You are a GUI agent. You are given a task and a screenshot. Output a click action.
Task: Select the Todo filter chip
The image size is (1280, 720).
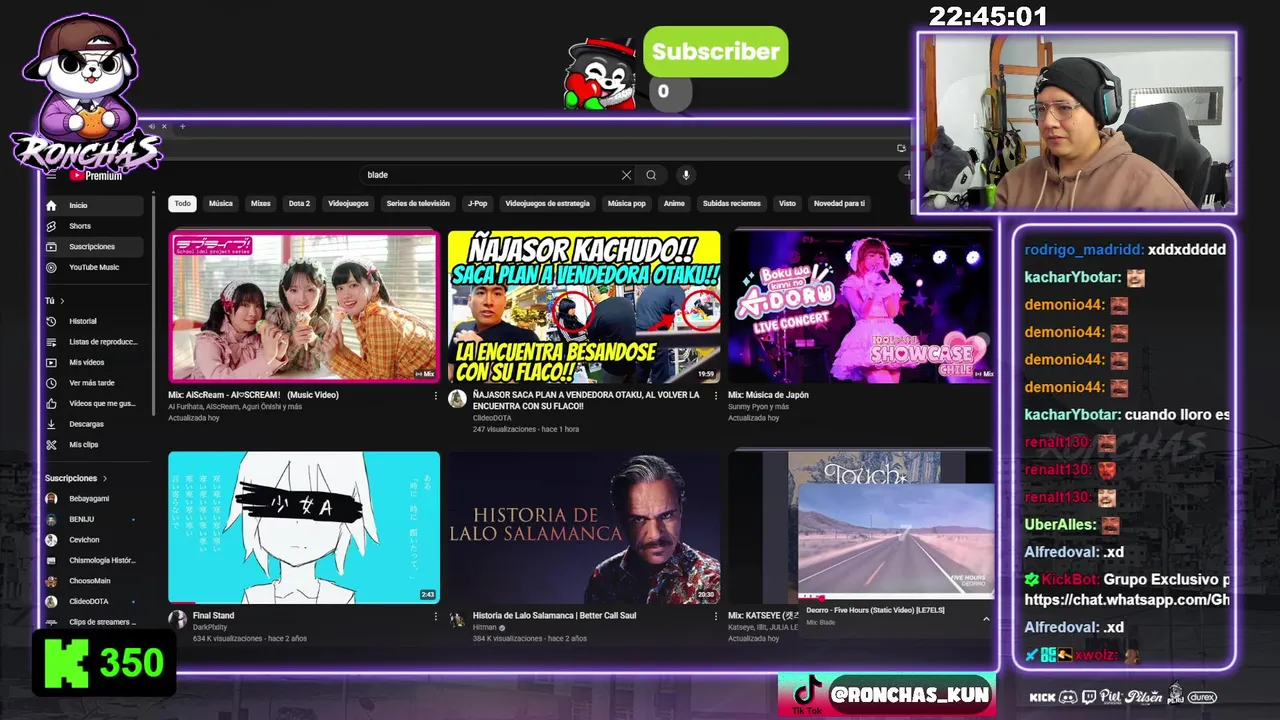[182, 203]
